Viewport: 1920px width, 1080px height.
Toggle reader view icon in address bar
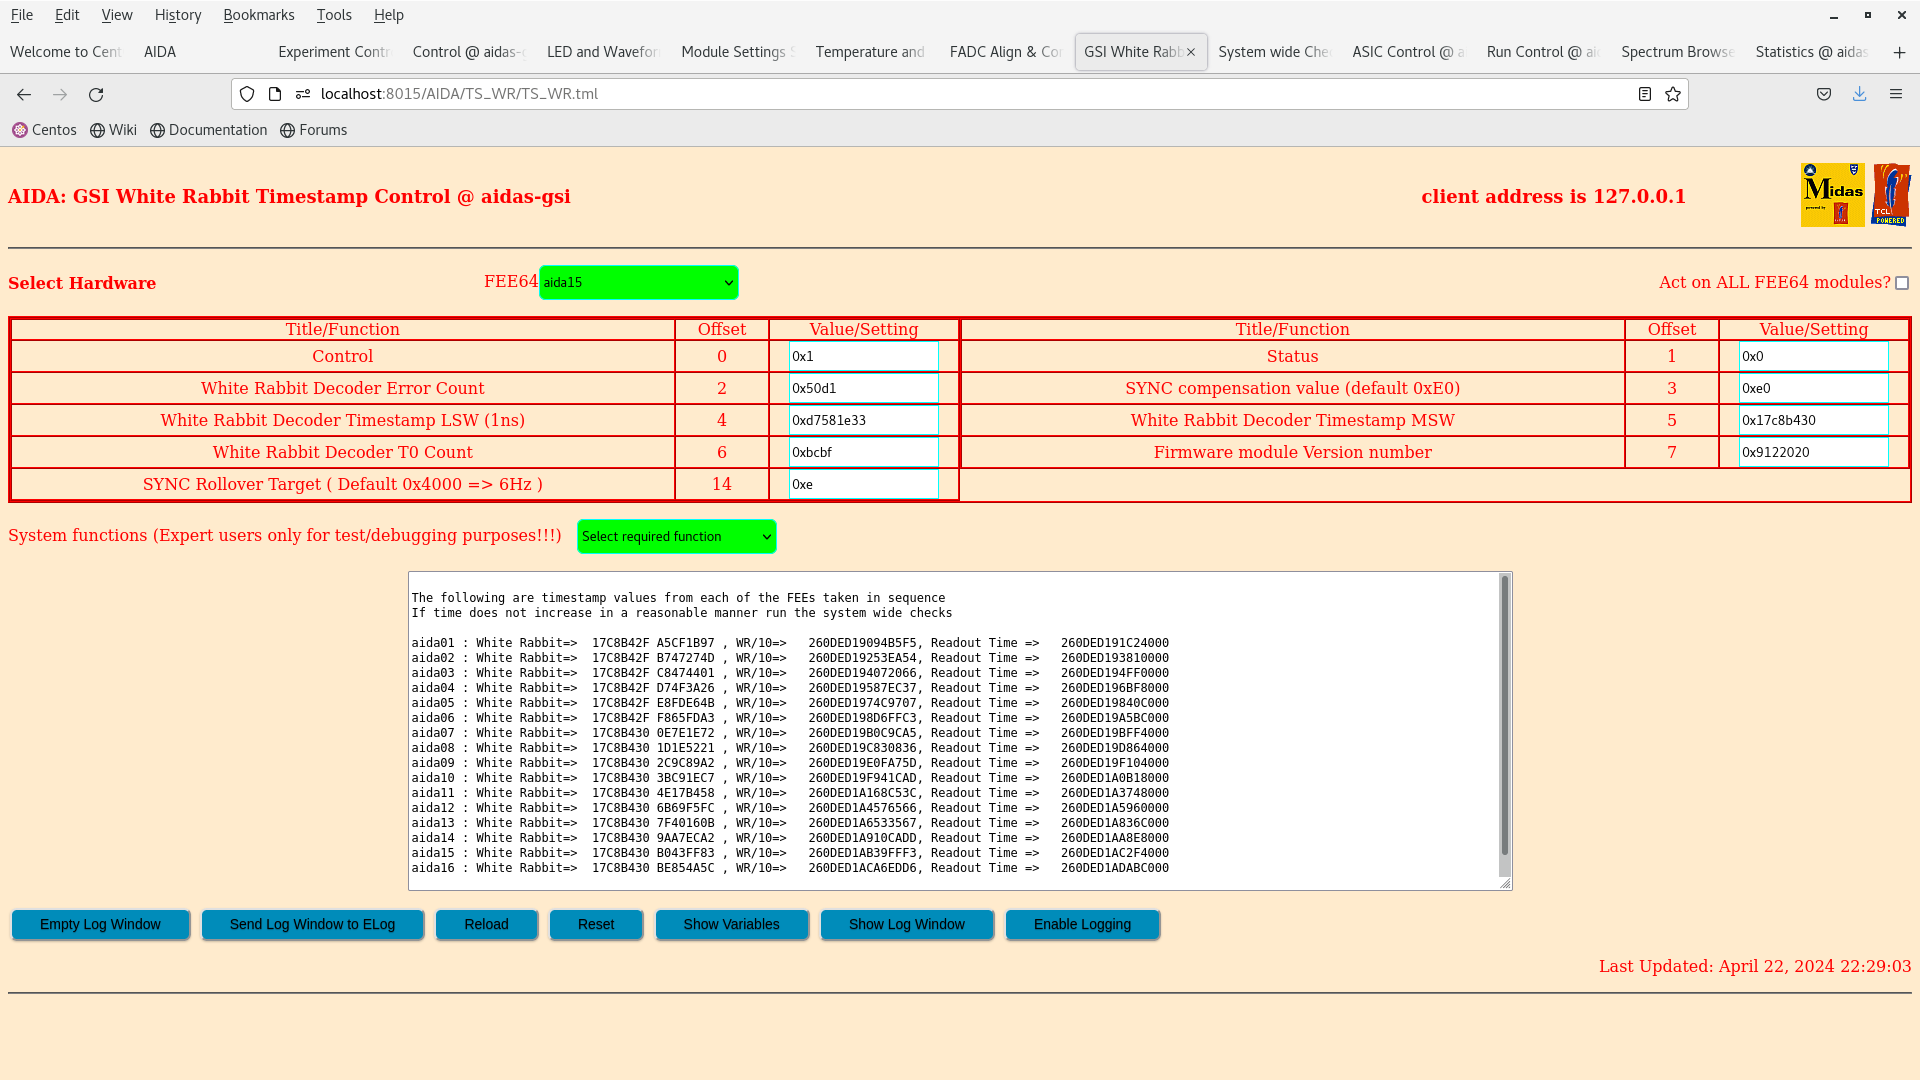point(1644,94)
